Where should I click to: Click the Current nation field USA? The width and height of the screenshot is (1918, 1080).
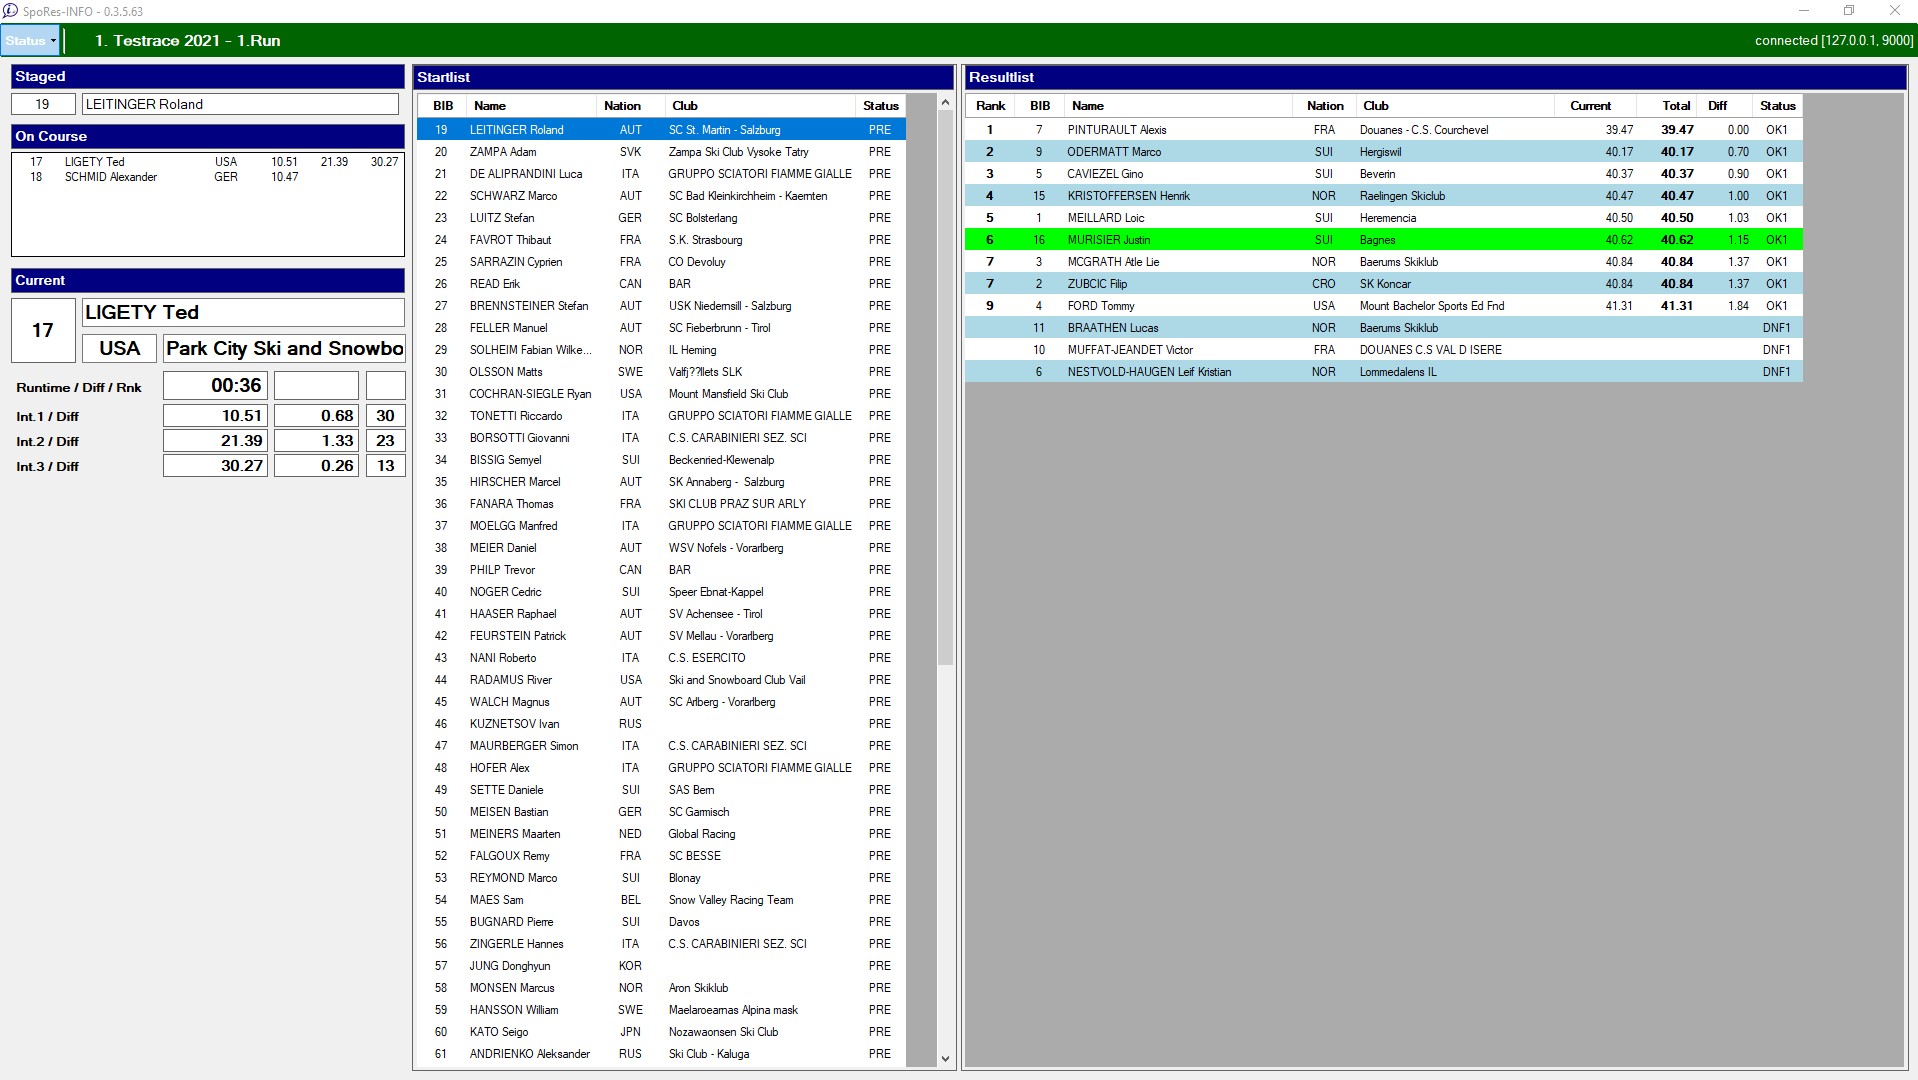click(x=120, y=348)
